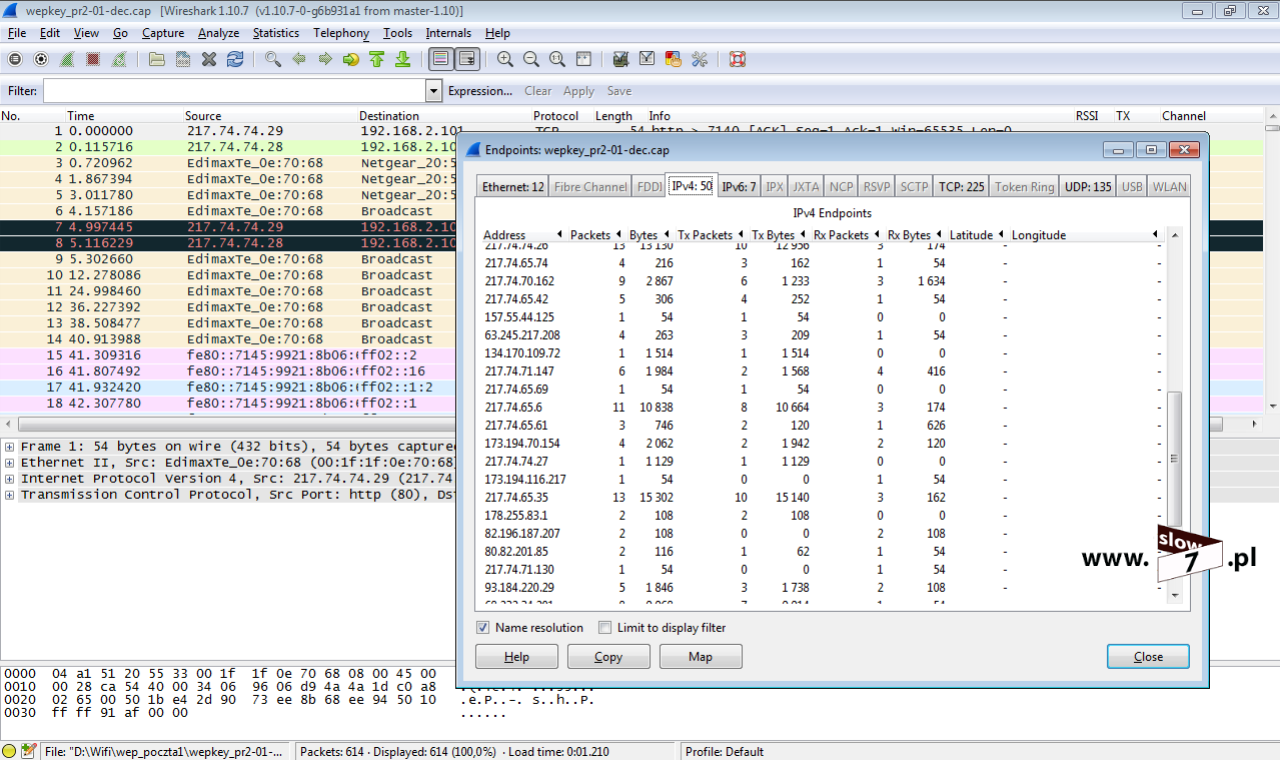Open the Analyze menu
This screenshot has height=760, width=1280.
point(218,33)
